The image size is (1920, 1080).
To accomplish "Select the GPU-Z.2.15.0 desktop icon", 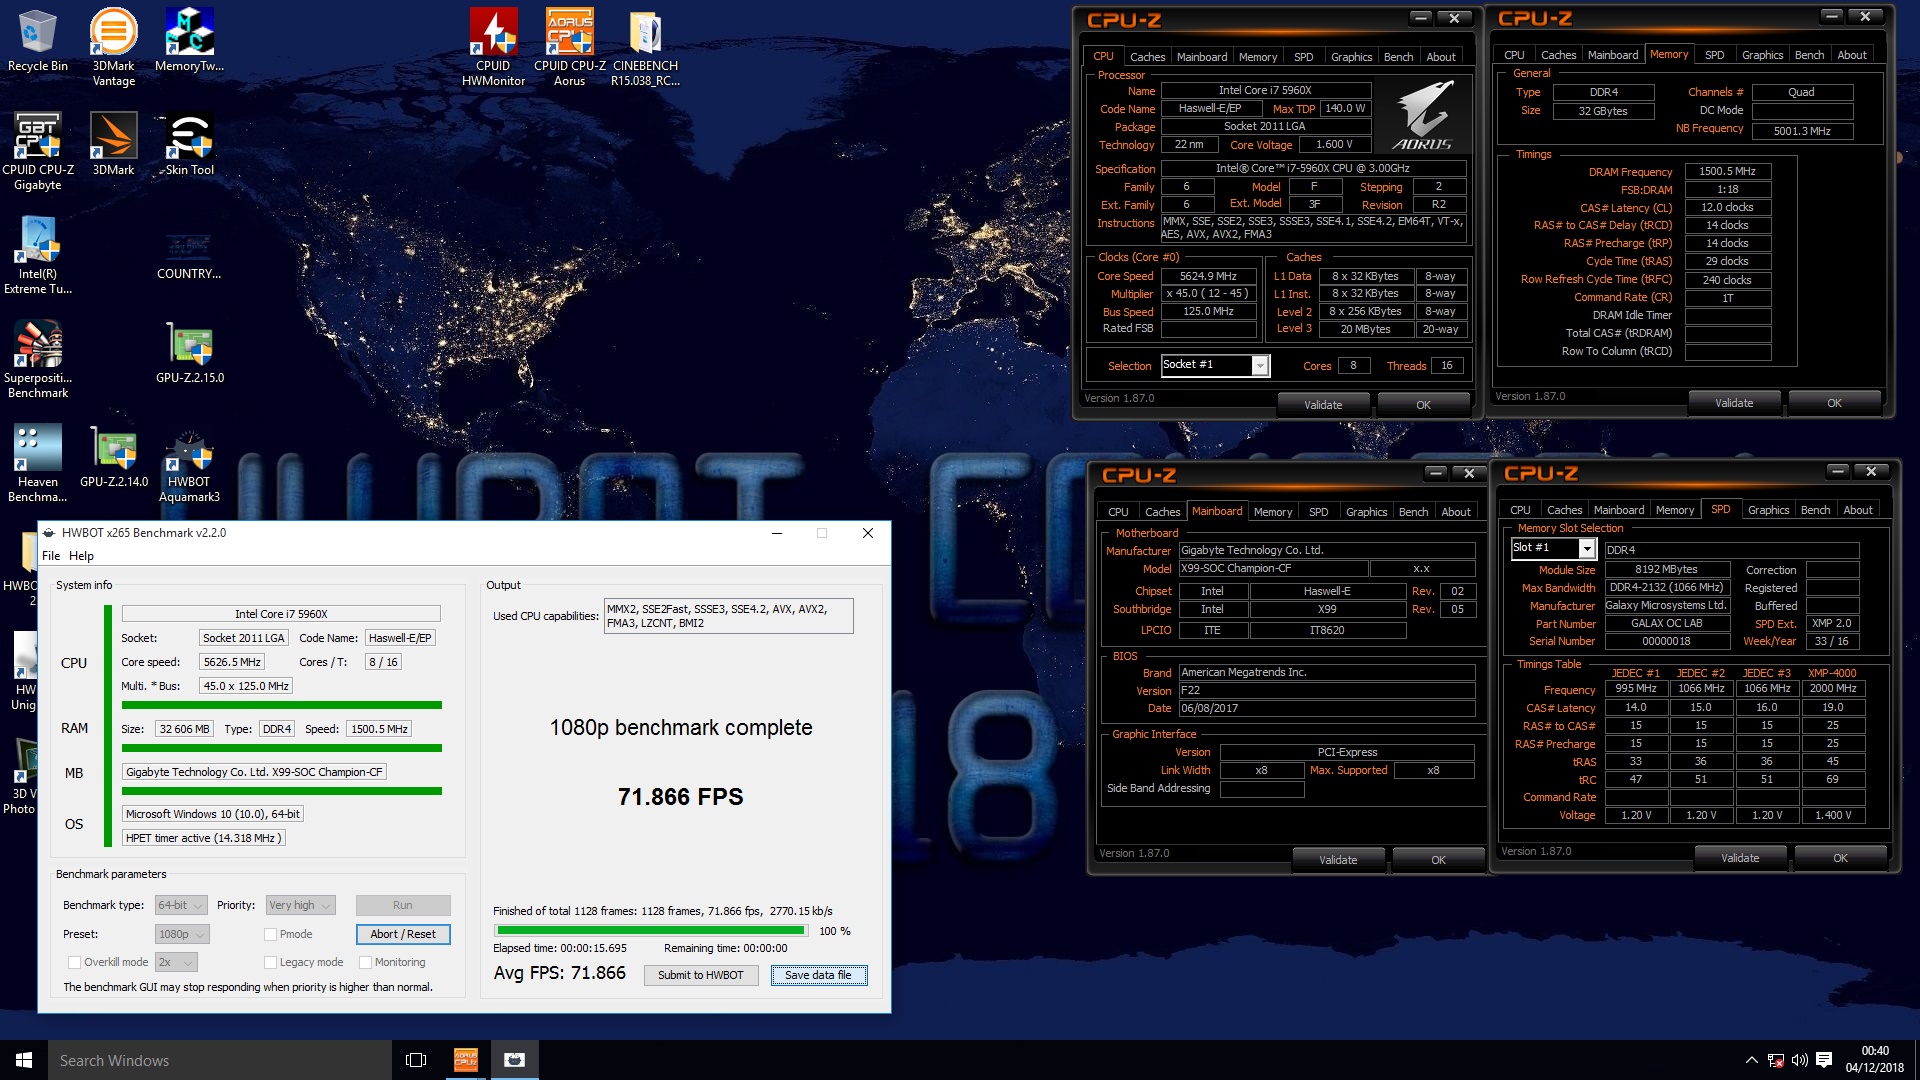I will [x=189, y=352].
